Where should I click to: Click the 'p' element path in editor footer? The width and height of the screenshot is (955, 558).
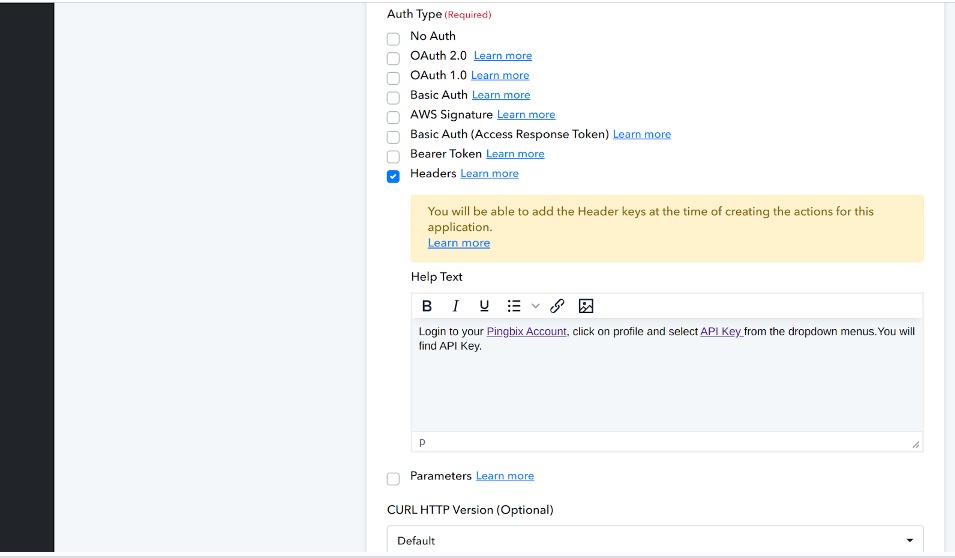422,442
